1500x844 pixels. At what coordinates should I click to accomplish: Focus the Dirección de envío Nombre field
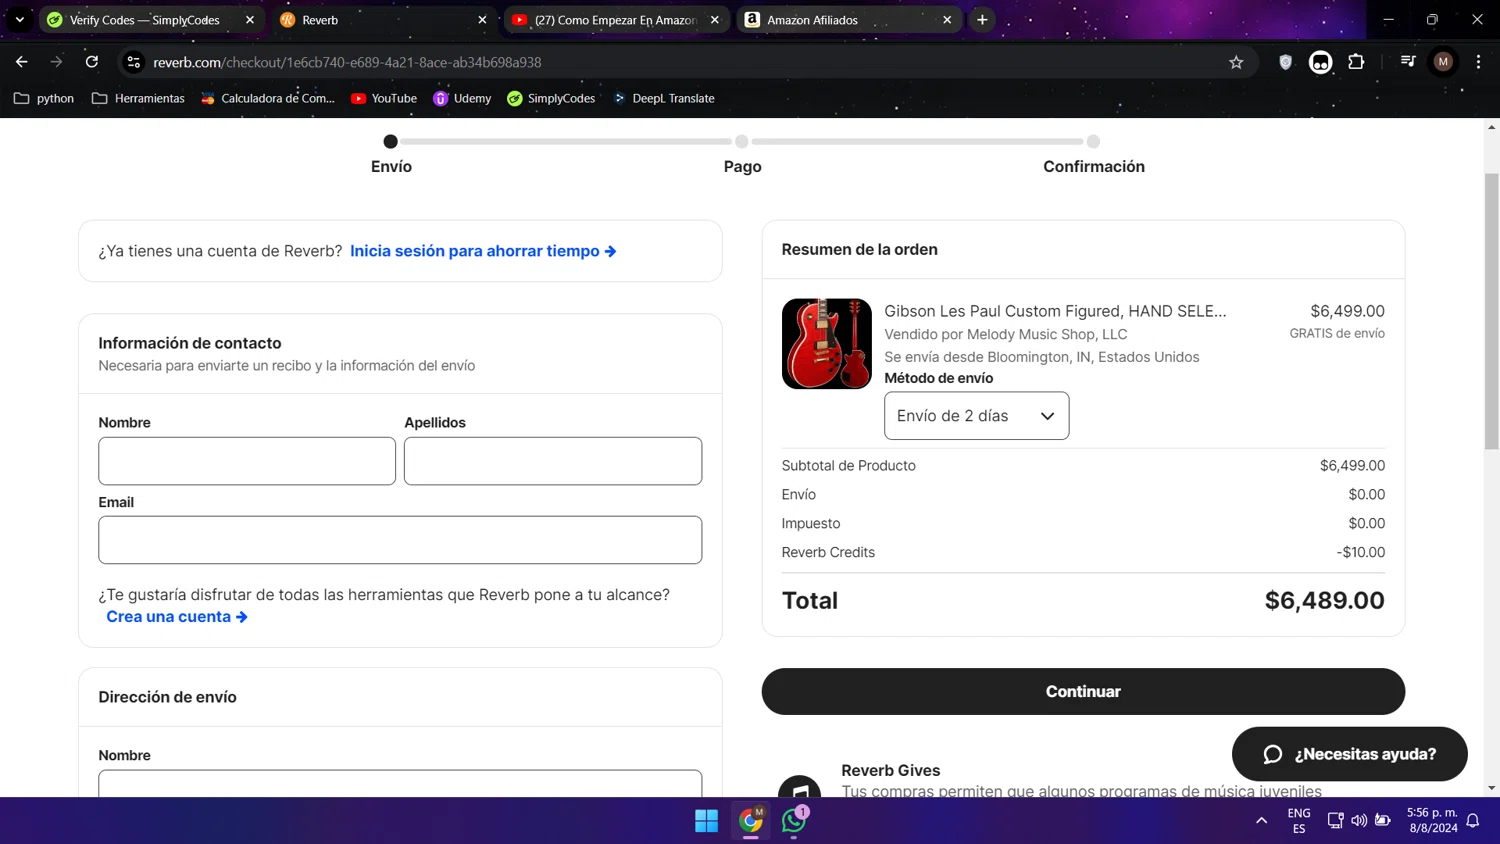[400, 783]
